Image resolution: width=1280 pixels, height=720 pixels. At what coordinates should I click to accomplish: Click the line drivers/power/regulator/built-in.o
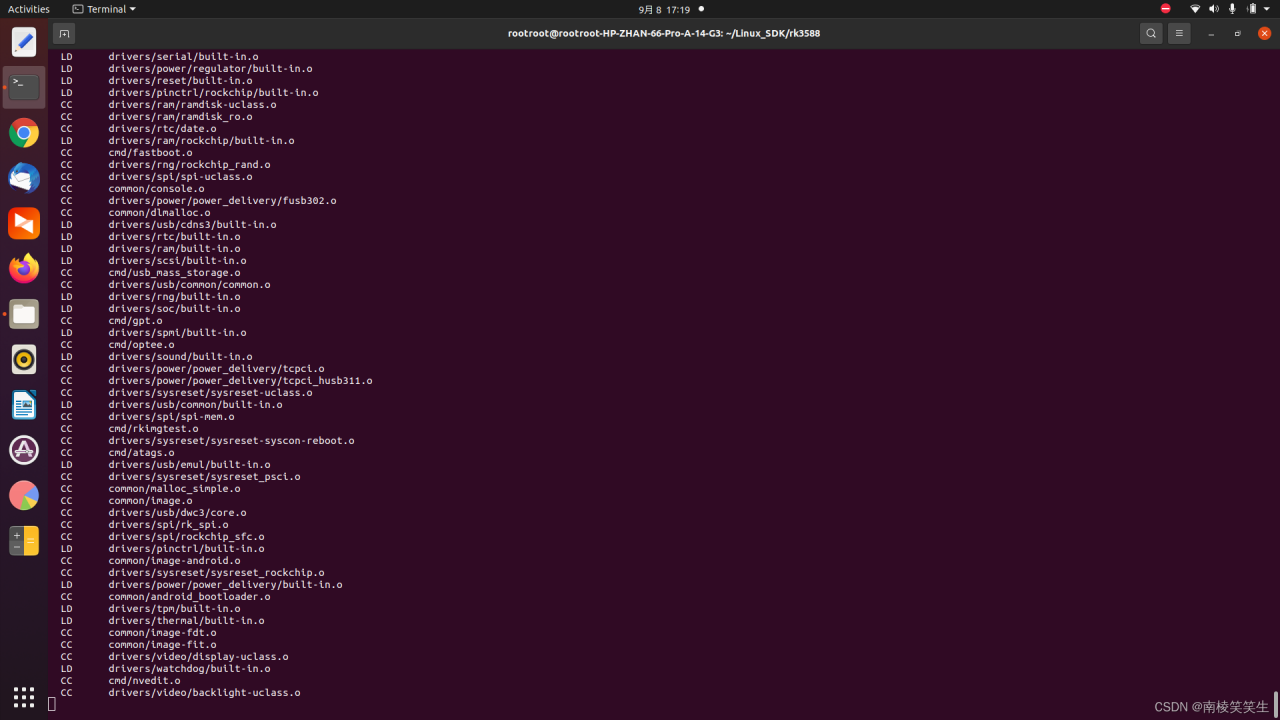(211, 69)
